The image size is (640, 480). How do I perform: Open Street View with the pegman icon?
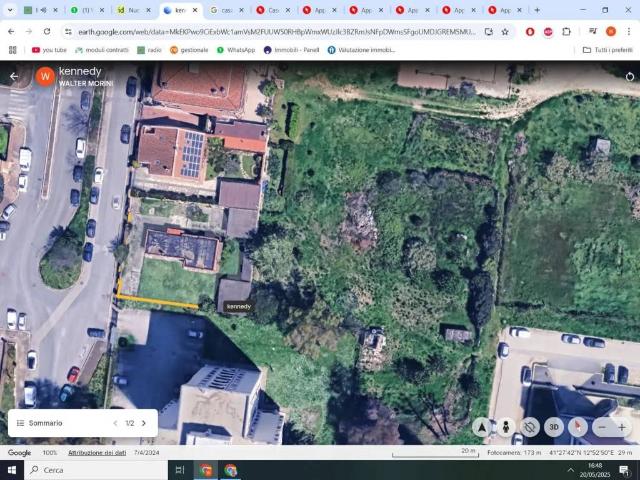pyautogui.click(x=506, y=427)
